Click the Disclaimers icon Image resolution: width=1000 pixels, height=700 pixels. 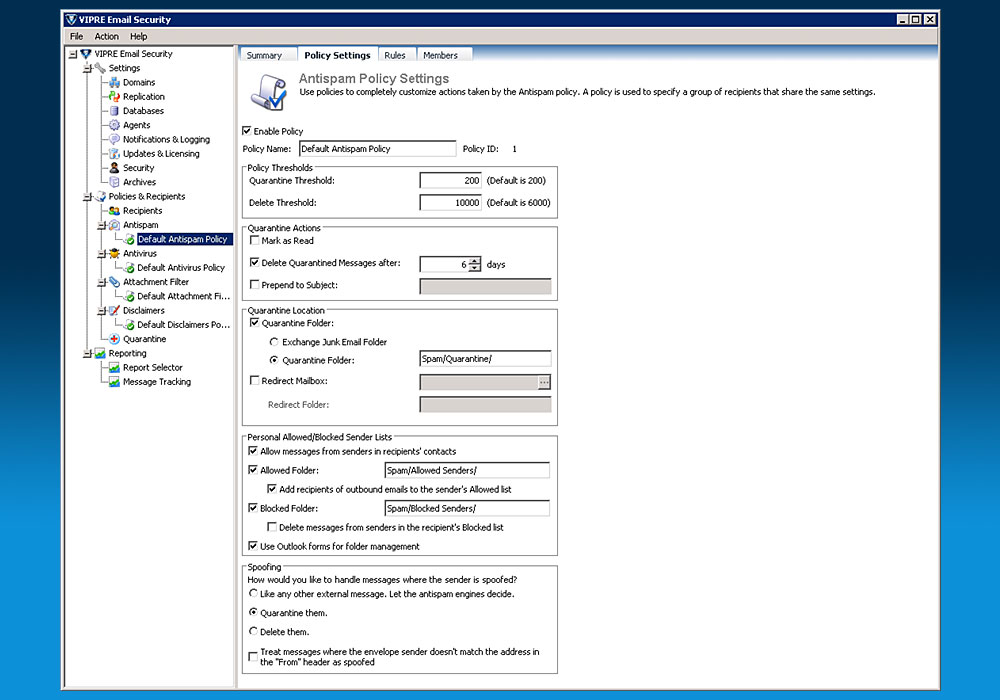pos(114,310)
